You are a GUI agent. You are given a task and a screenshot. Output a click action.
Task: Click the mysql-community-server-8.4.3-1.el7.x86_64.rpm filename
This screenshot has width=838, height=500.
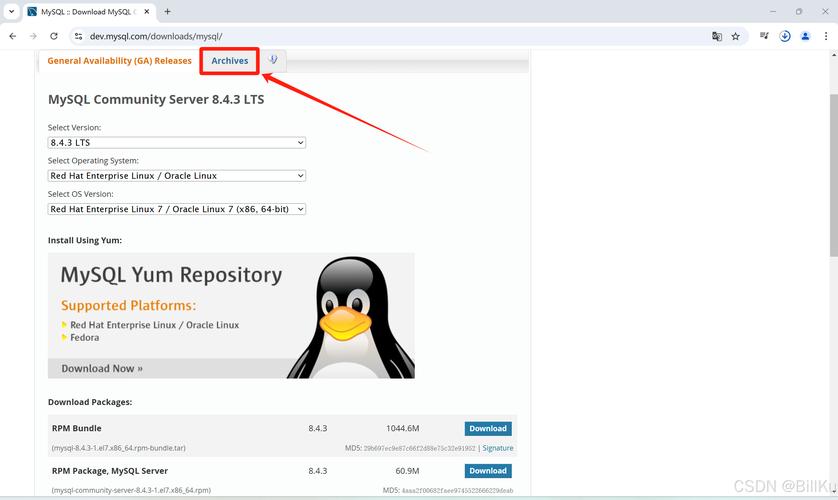[x=131, y=490]
